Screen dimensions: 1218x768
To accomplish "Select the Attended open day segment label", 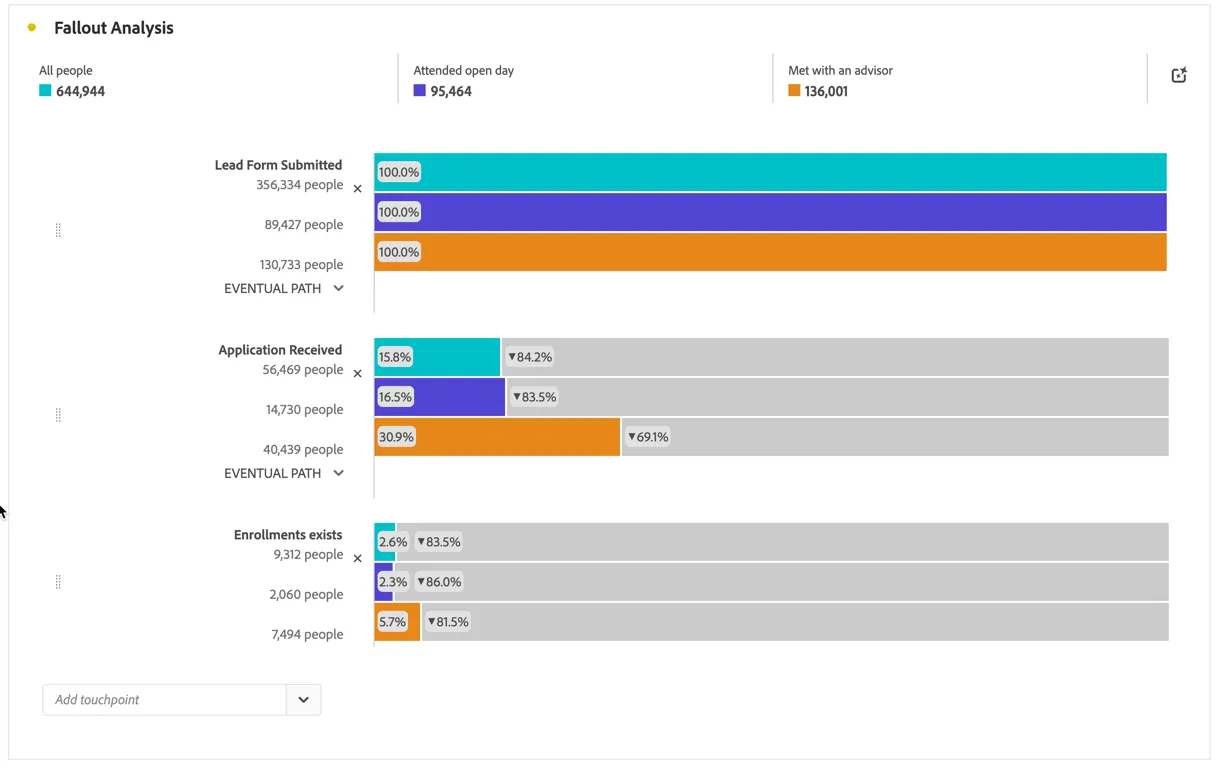I will [464, 70].
